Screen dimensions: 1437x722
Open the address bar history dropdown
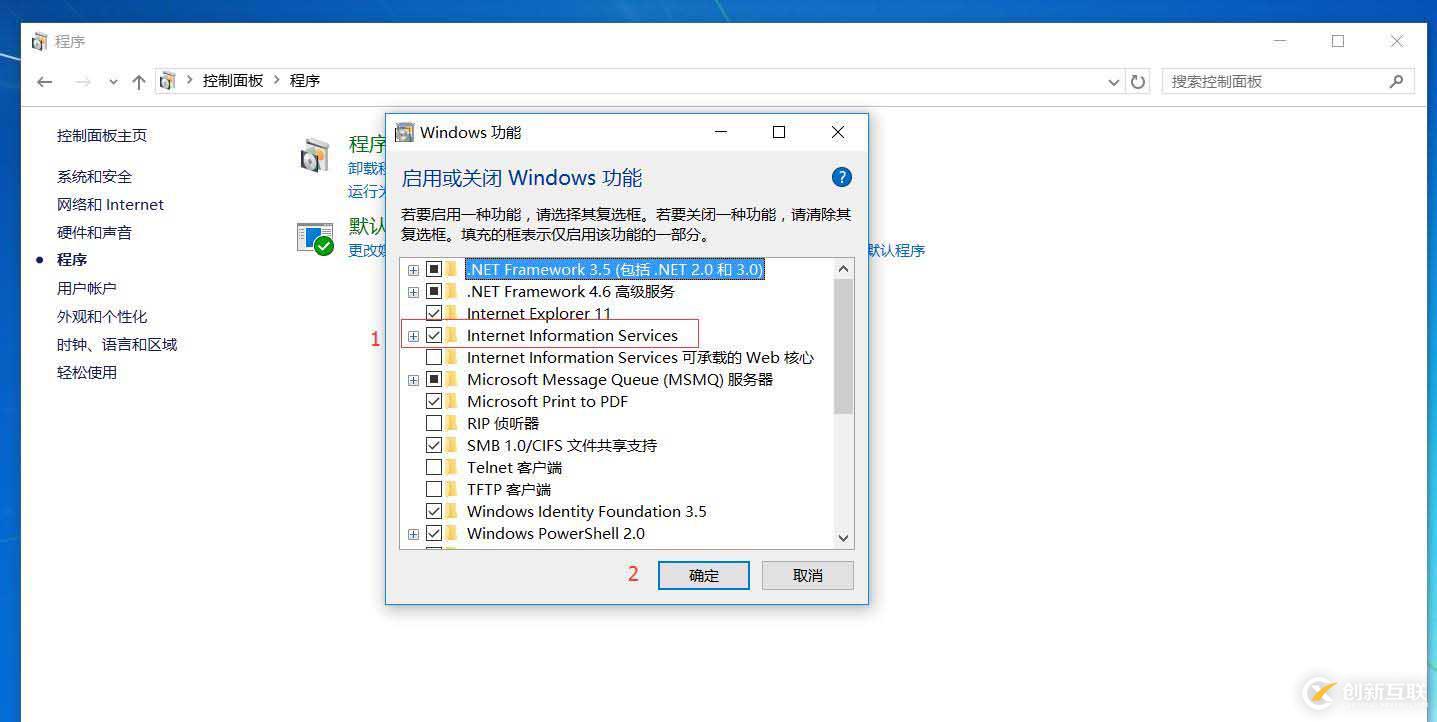(x=1114, y=82)
